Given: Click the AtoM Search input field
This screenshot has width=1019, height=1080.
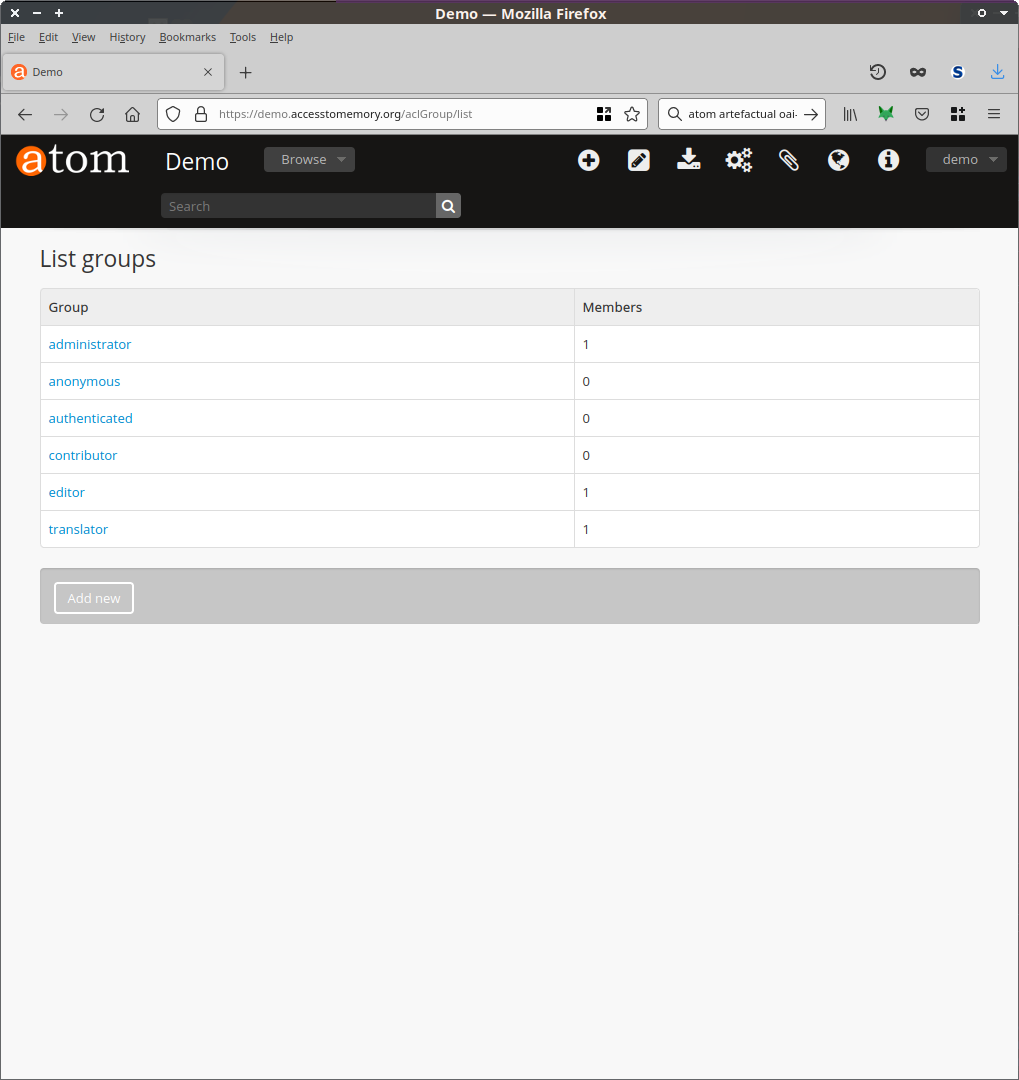Looking at the screenshot, I should click(x=298, y=206).
